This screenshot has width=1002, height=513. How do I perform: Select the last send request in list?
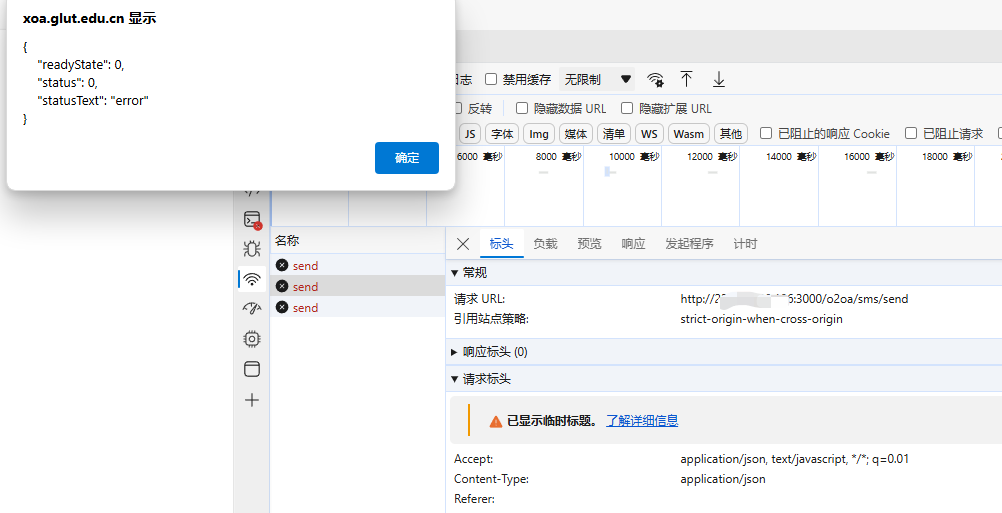click(x=357, y=307)
